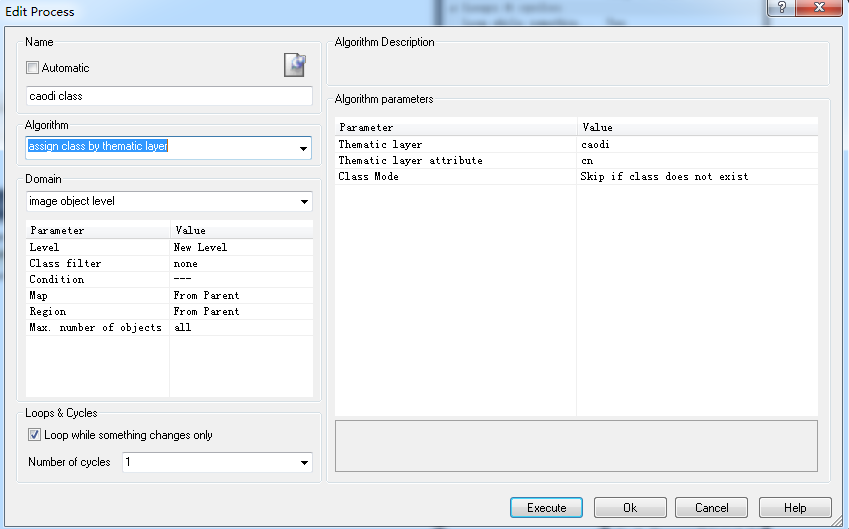Uncheck Loop while something changes only
The image size is (849, 529).
34,435
